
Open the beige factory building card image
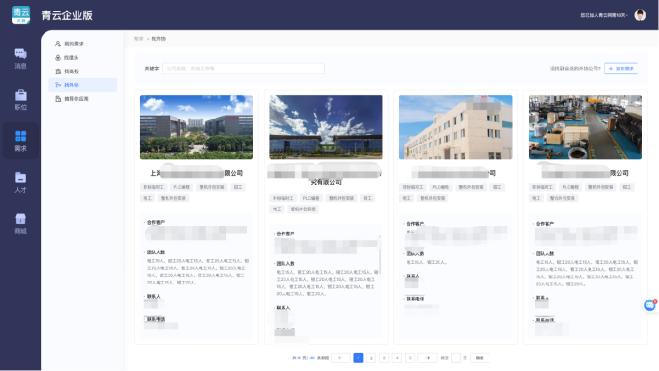(456, 127)
